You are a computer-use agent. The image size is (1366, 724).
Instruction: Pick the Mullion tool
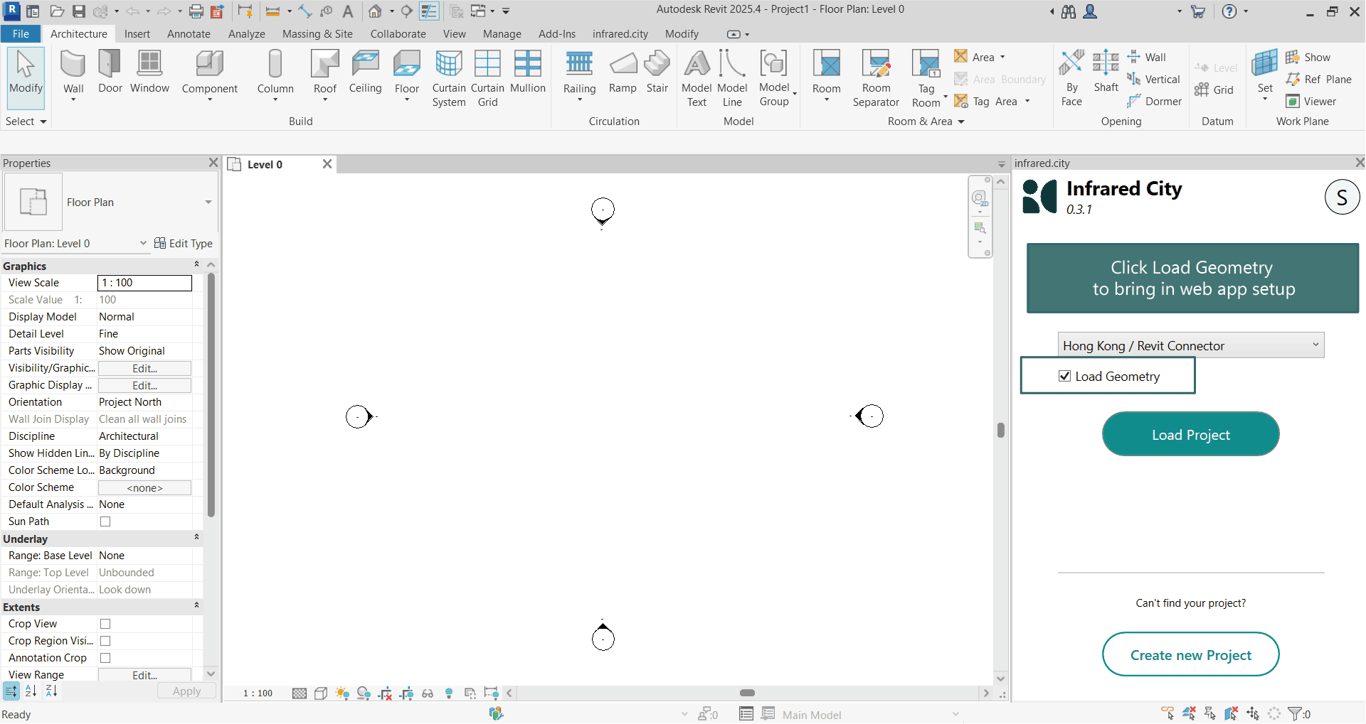click(x=527, y=72)
